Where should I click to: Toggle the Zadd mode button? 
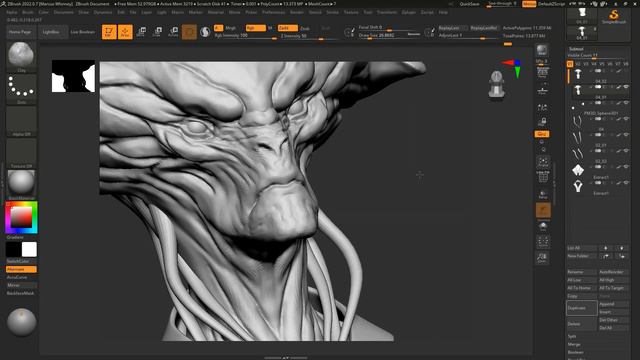pos(287,28)
